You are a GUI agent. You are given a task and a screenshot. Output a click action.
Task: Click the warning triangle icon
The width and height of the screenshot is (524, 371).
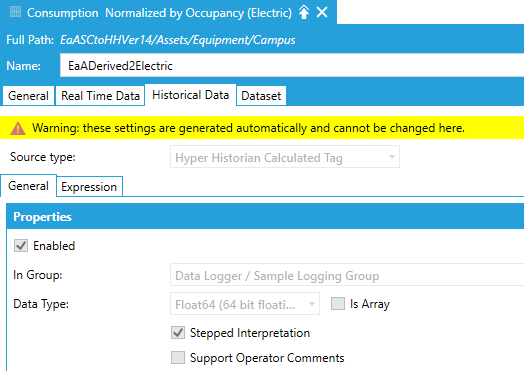click(x=18, y=128)
